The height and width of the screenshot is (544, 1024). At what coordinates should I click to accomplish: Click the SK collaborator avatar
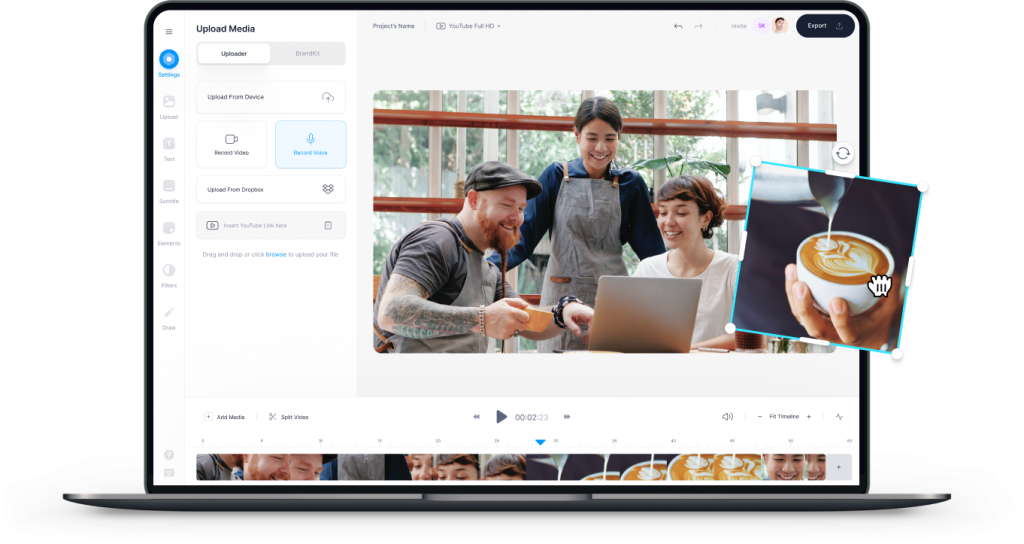[761, 26]
